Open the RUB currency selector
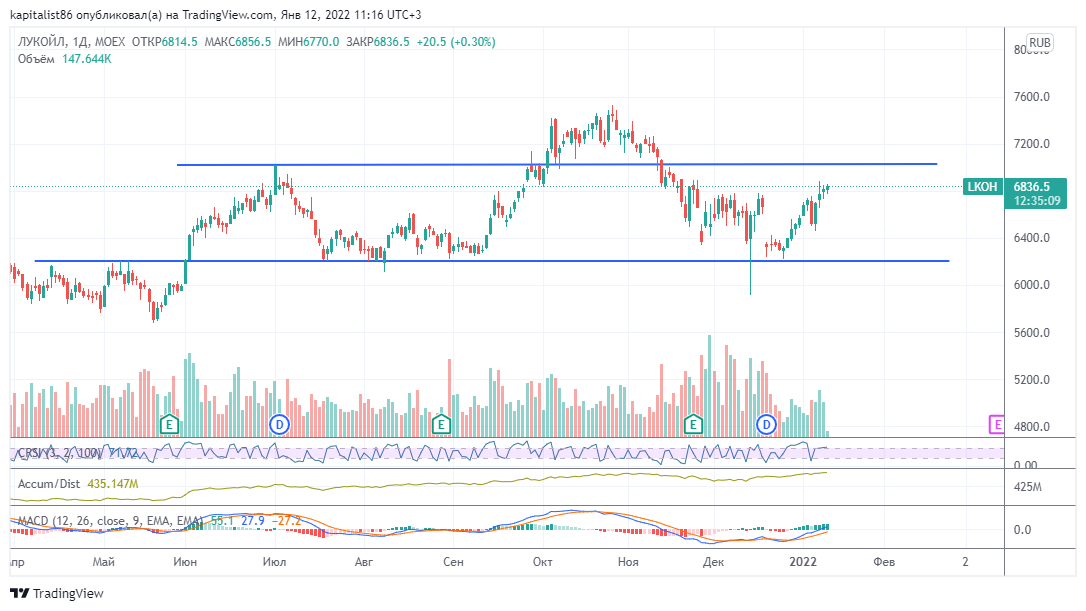1086x611 pixels. [1040, 43]
